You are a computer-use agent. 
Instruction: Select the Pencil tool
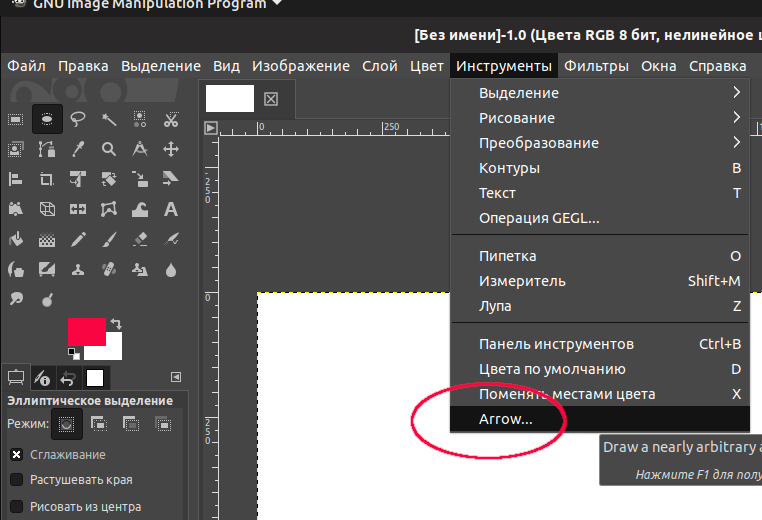click(78, 240)
